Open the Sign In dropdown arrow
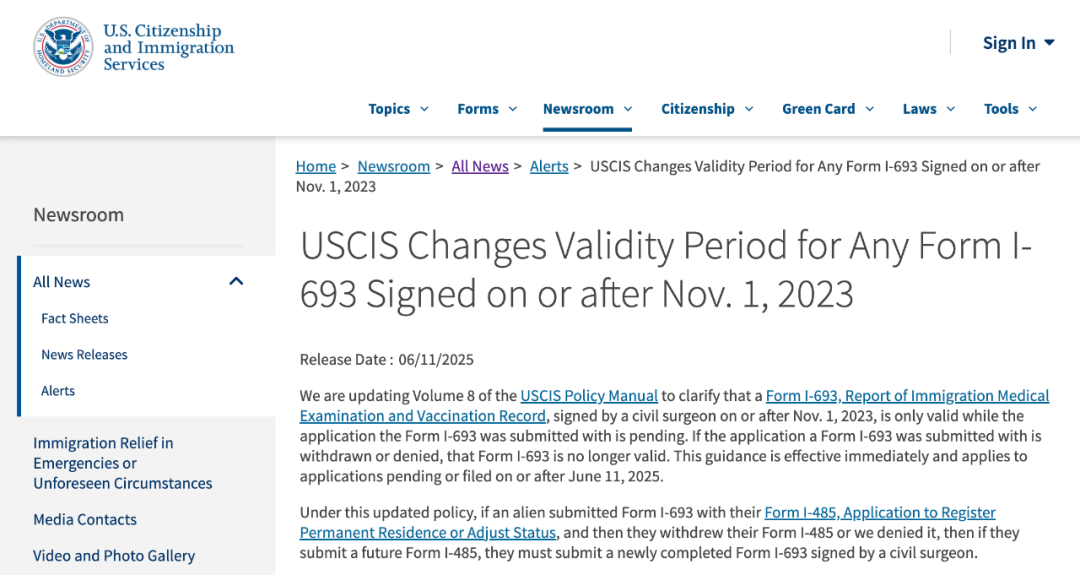Screen dimensions: 1080x575 tap(1049, 43)
